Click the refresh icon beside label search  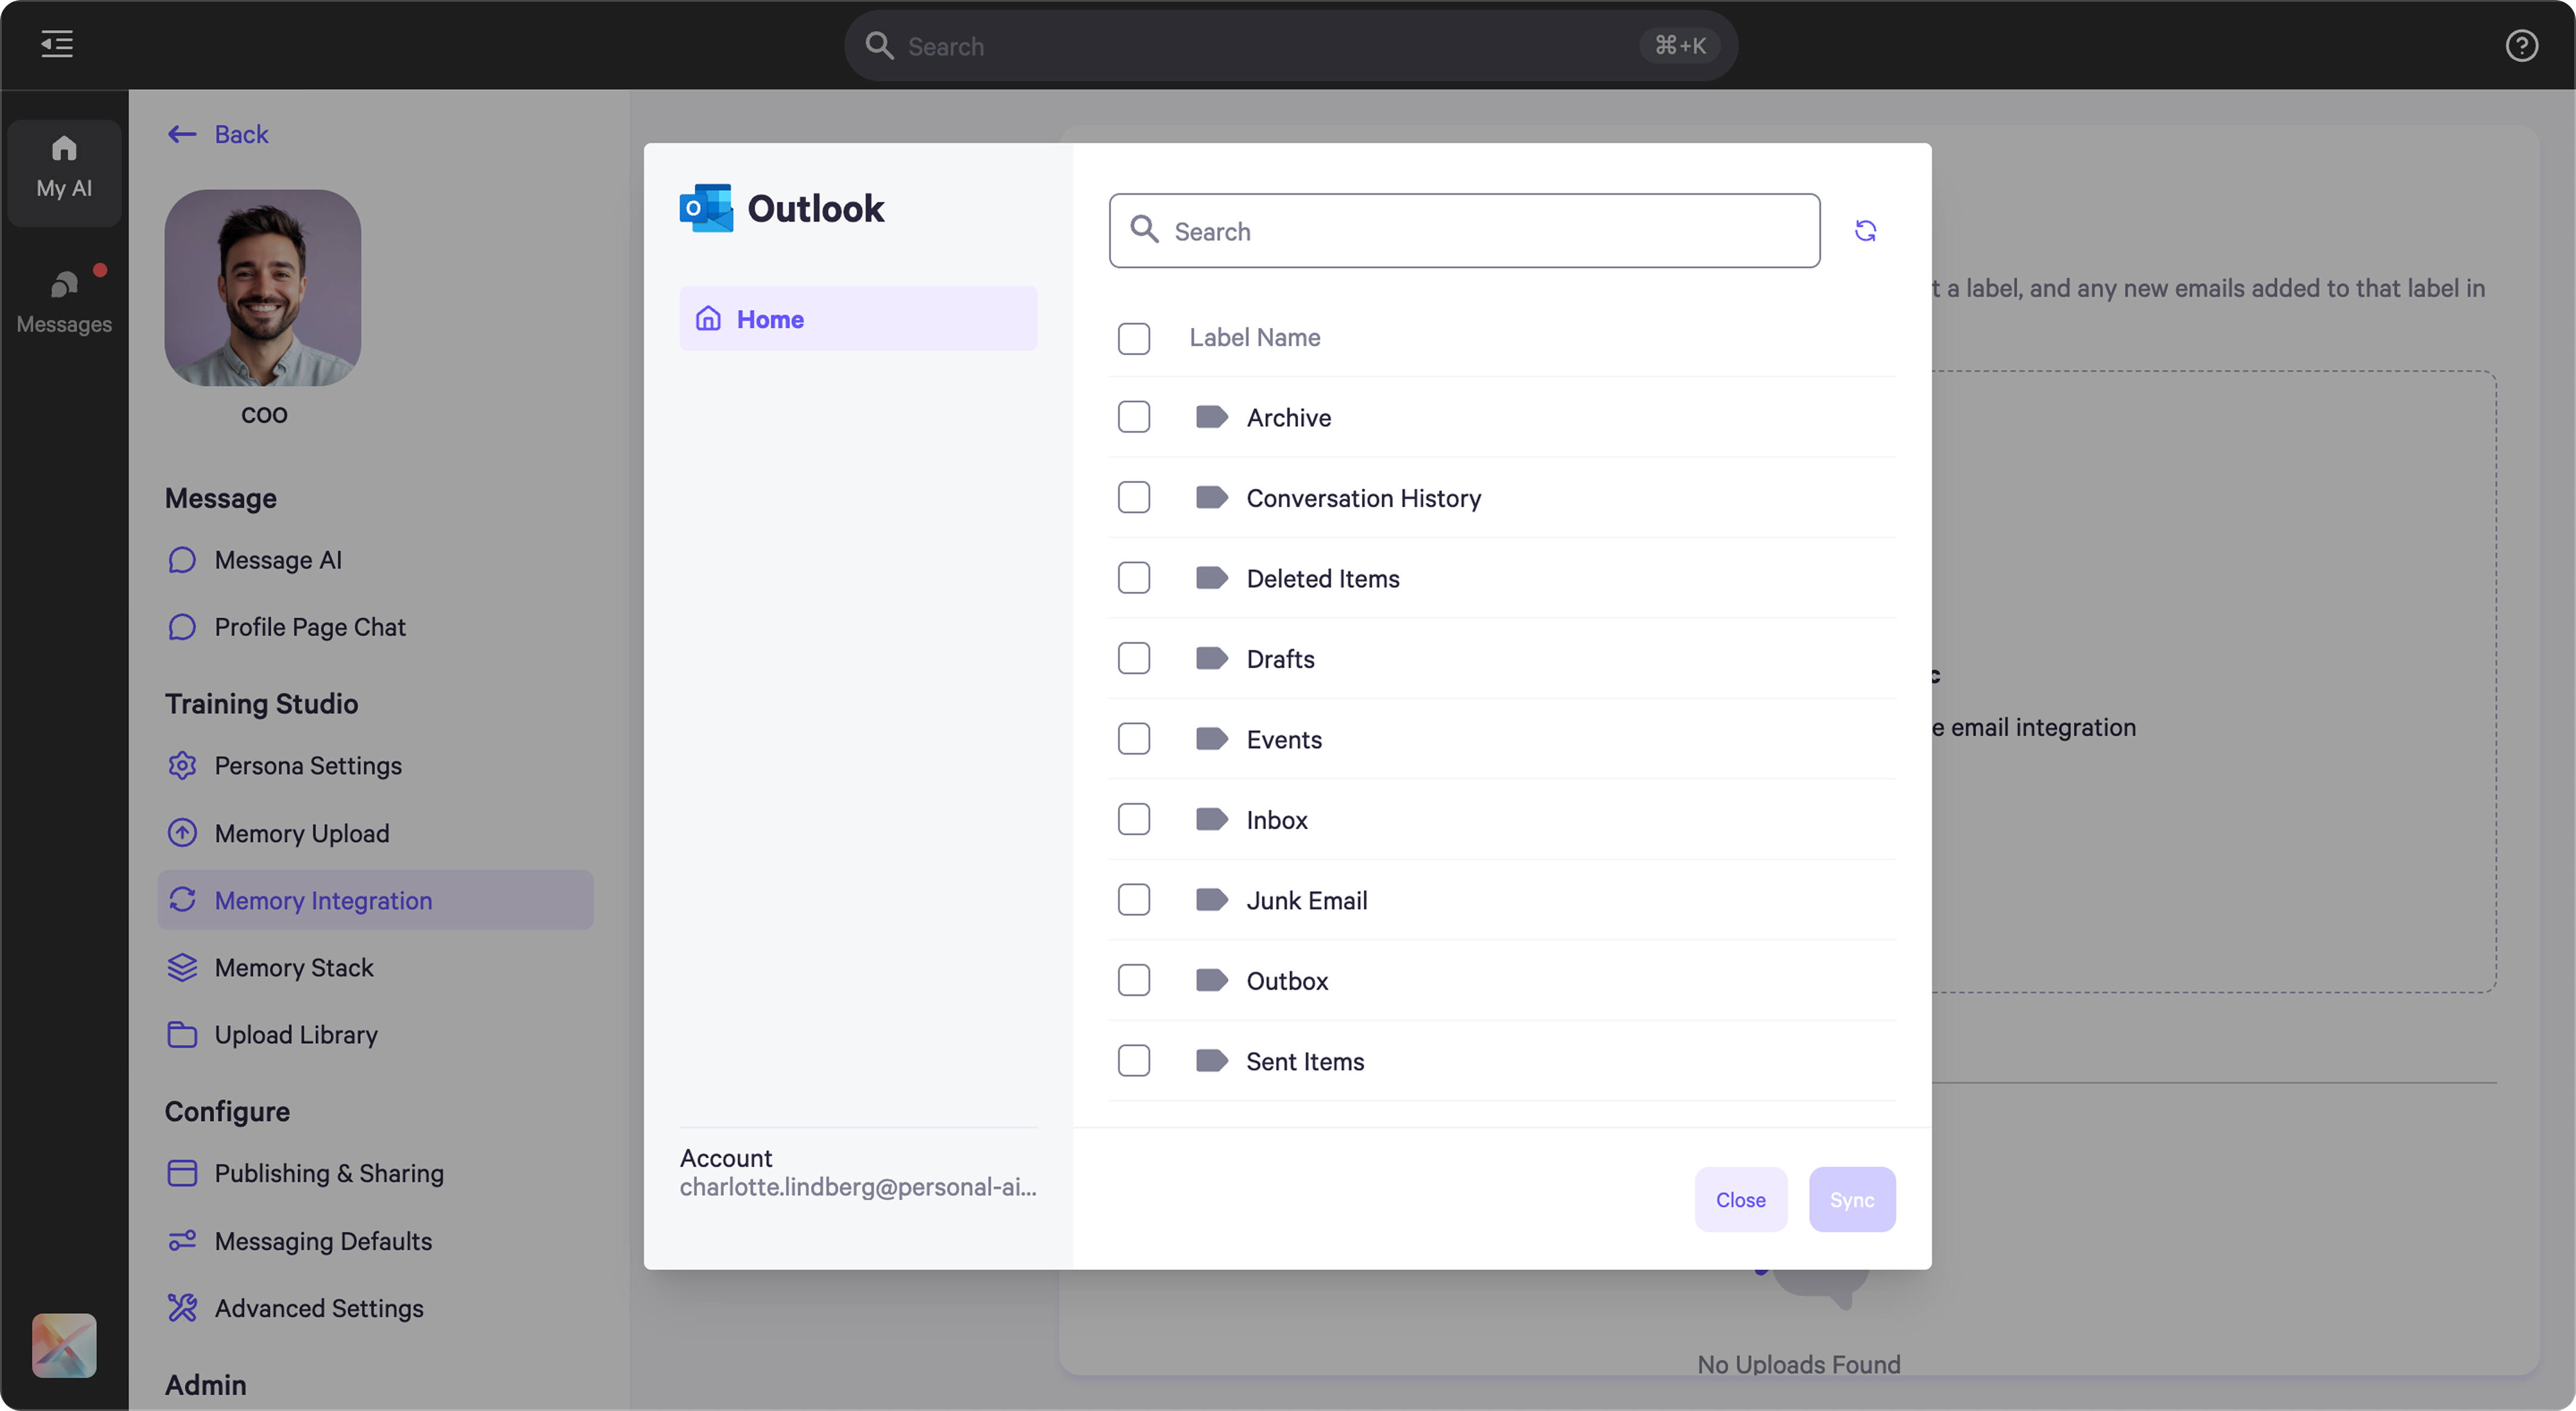[x=1865, y=231]
